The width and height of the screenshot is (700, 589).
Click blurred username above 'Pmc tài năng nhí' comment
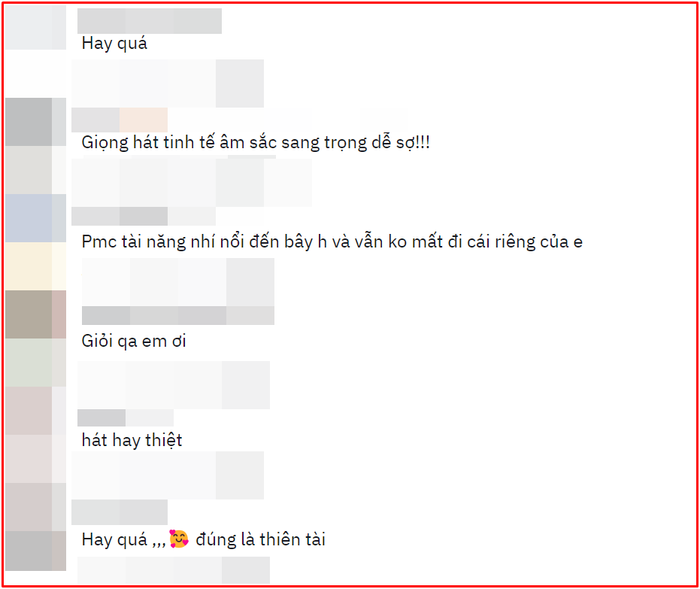(143, 216)
